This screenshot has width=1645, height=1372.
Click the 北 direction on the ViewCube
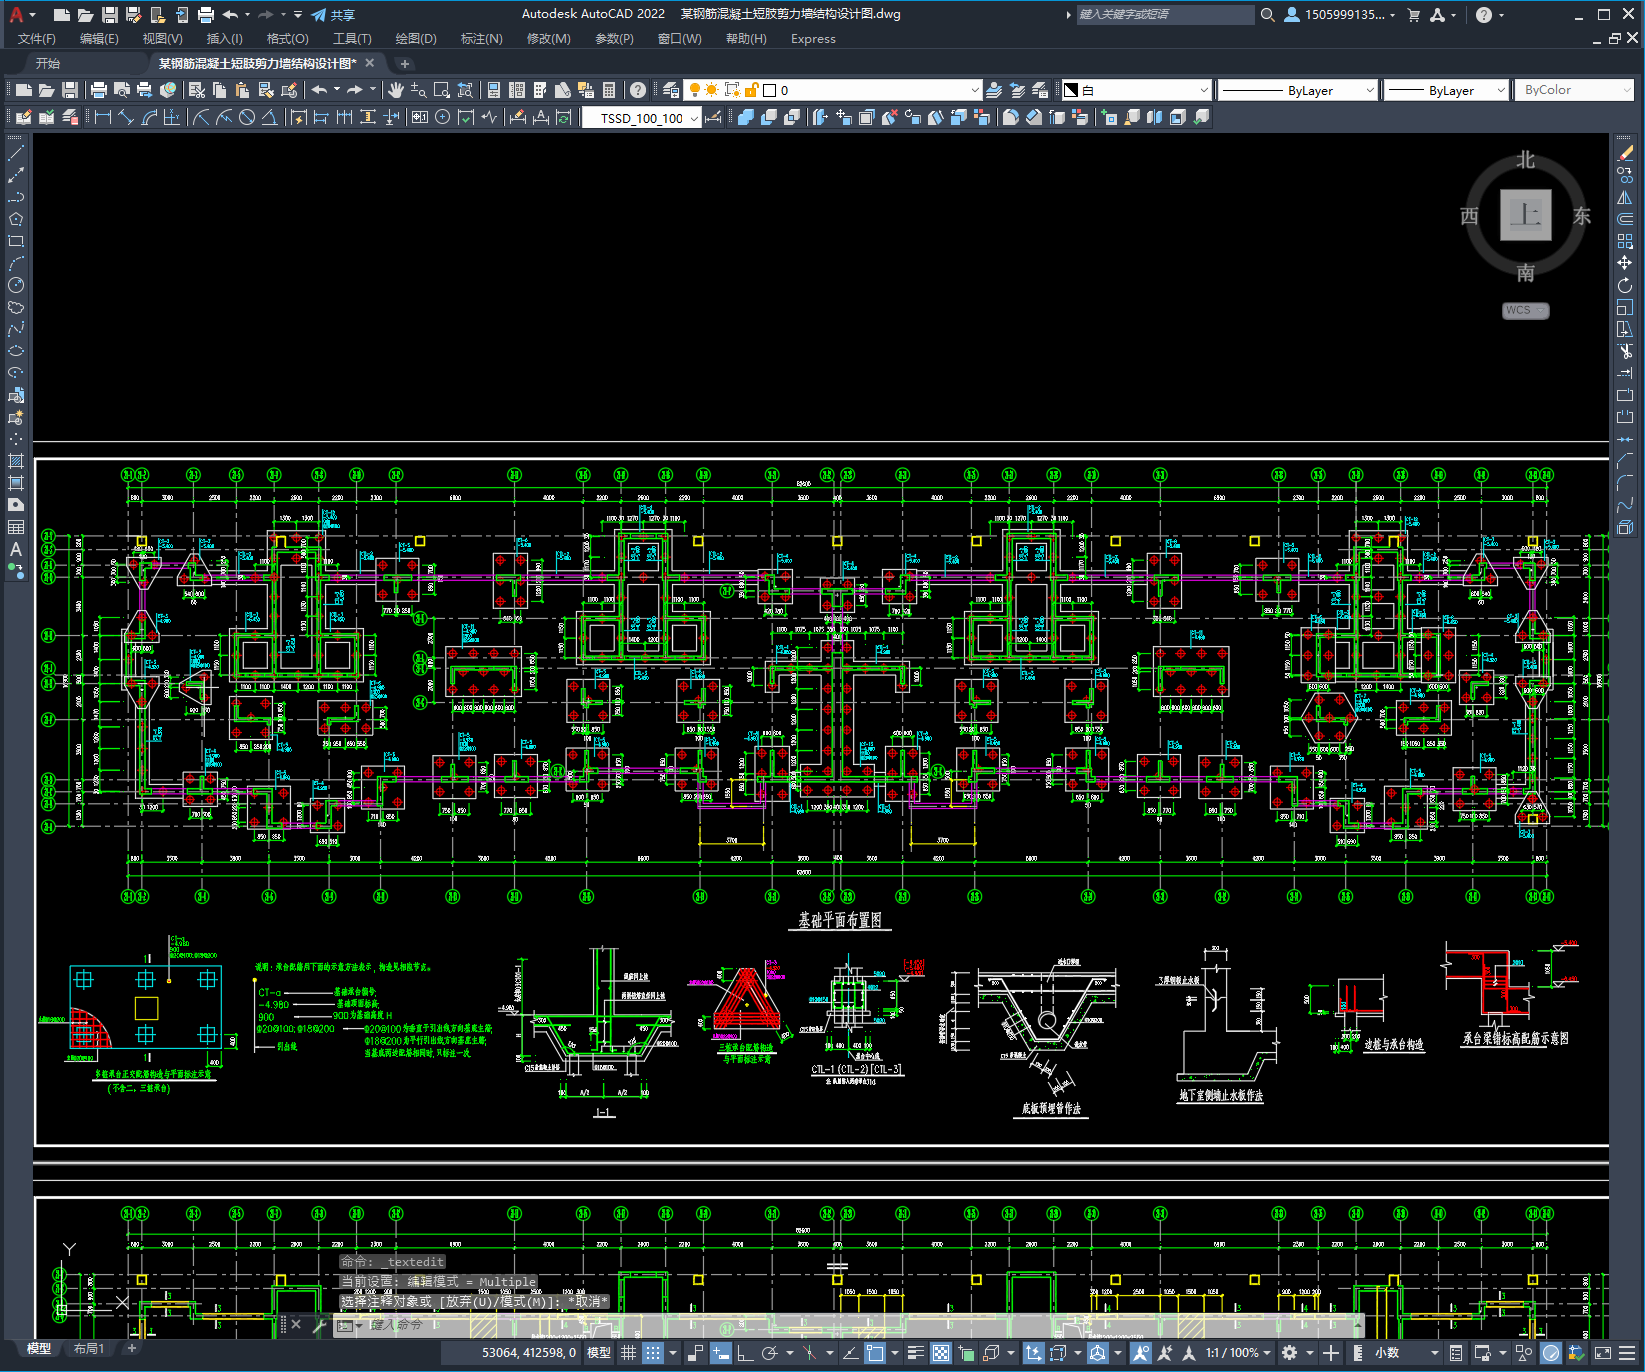(1525, 160)
